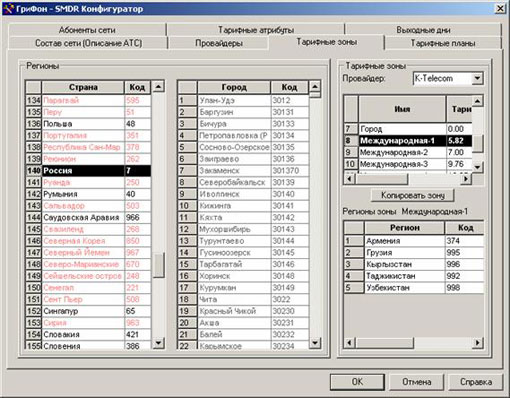Click the tariff zones vertical scrollbar thumb
This screenshot has width=510, height=398.
coord(477,144)
